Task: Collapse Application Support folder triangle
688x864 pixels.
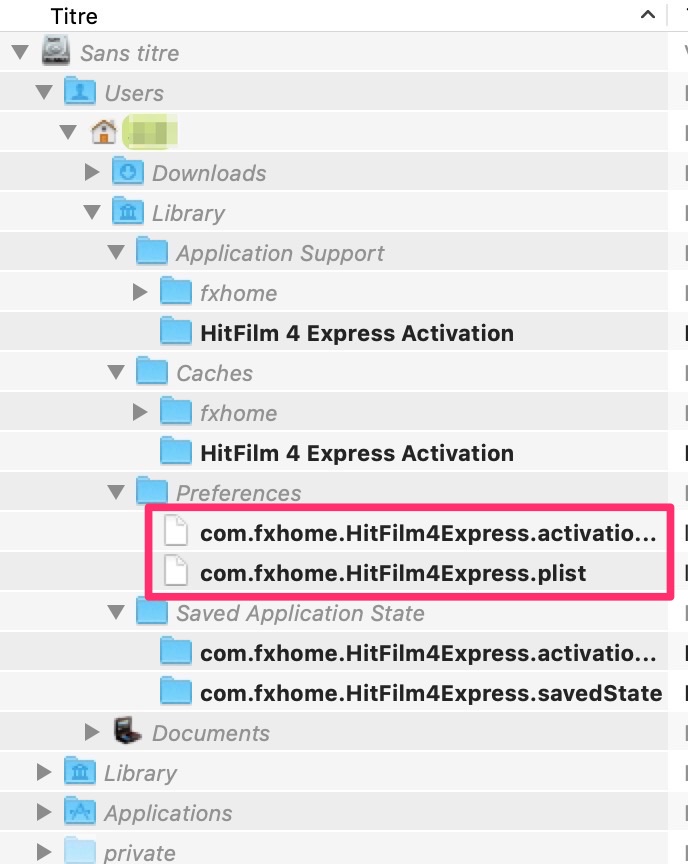Action: click(116, 252)
